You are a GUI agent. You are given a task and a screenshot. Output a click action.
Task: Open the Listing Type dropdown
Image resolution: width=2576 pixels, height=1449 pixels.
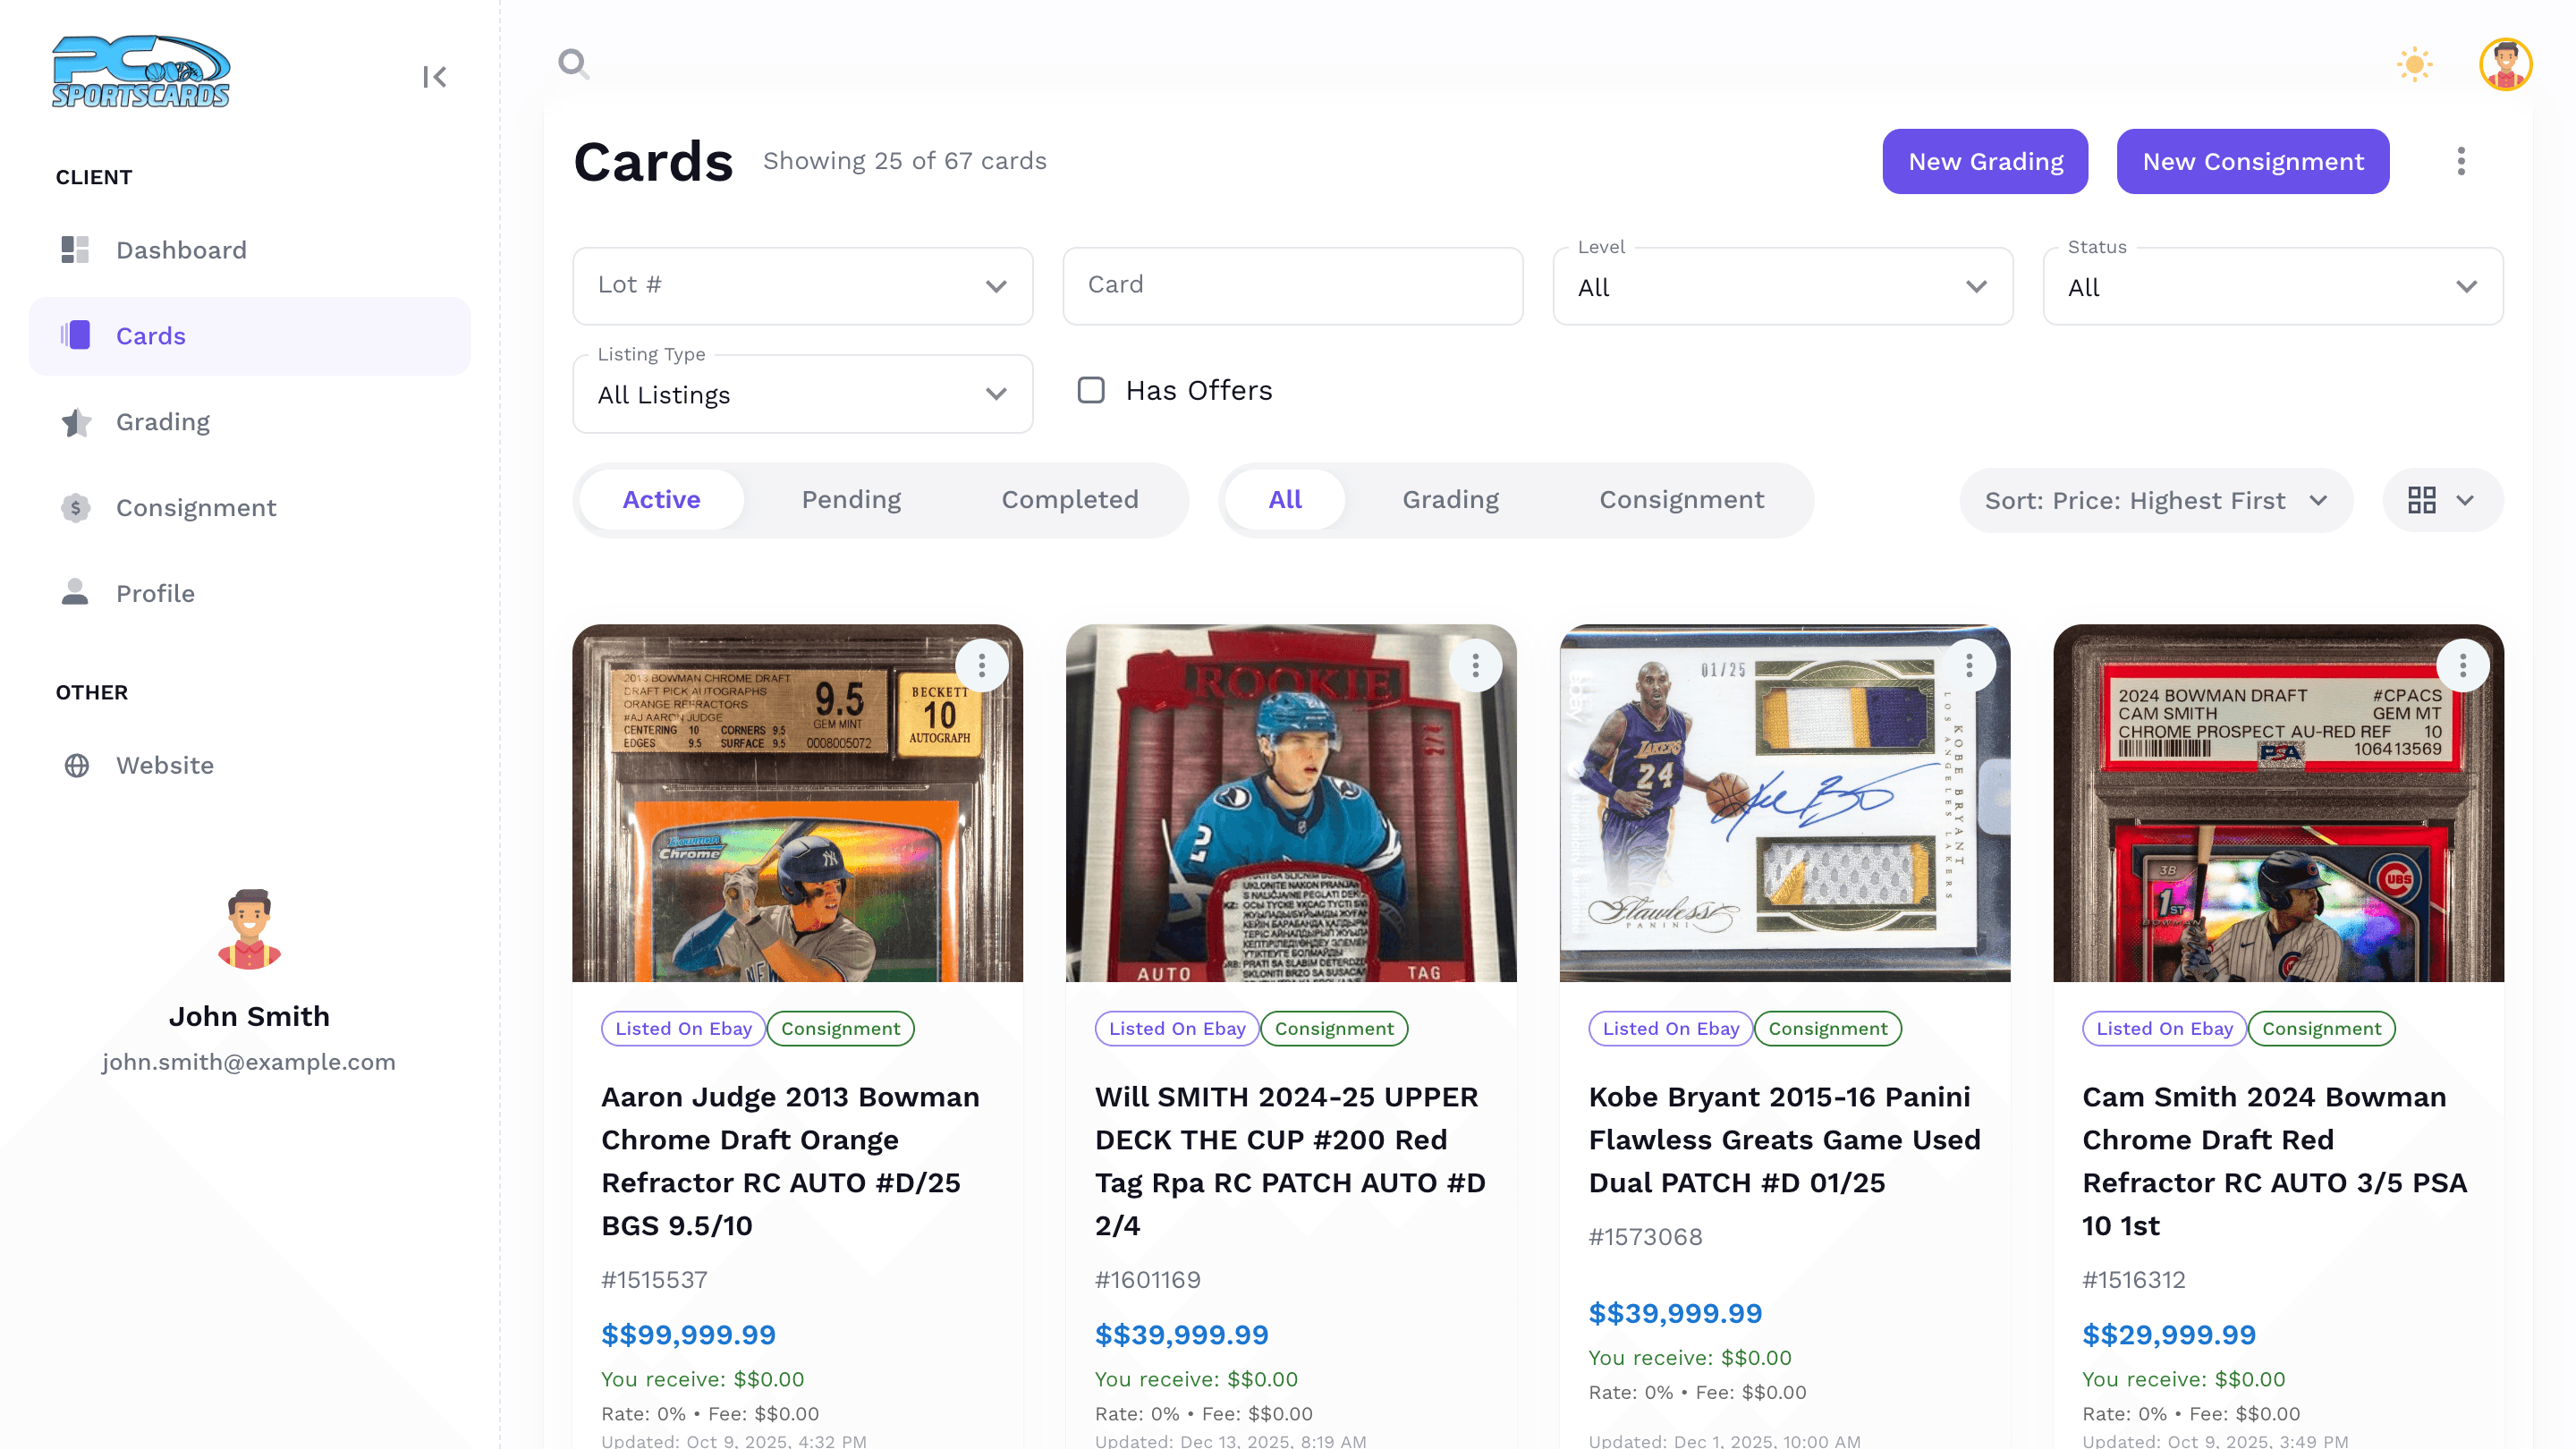point(802,394)
